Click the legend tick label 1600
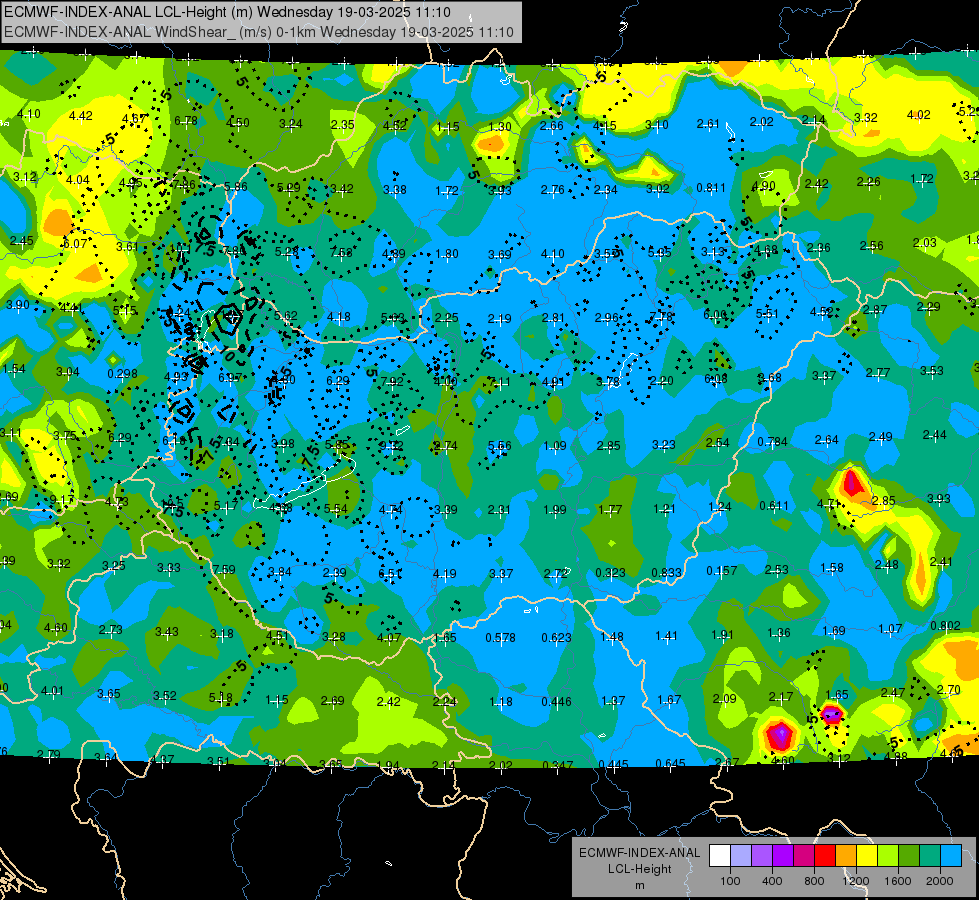Image resolution: width=979 pixels, height=900 pixels. (898, 881)
